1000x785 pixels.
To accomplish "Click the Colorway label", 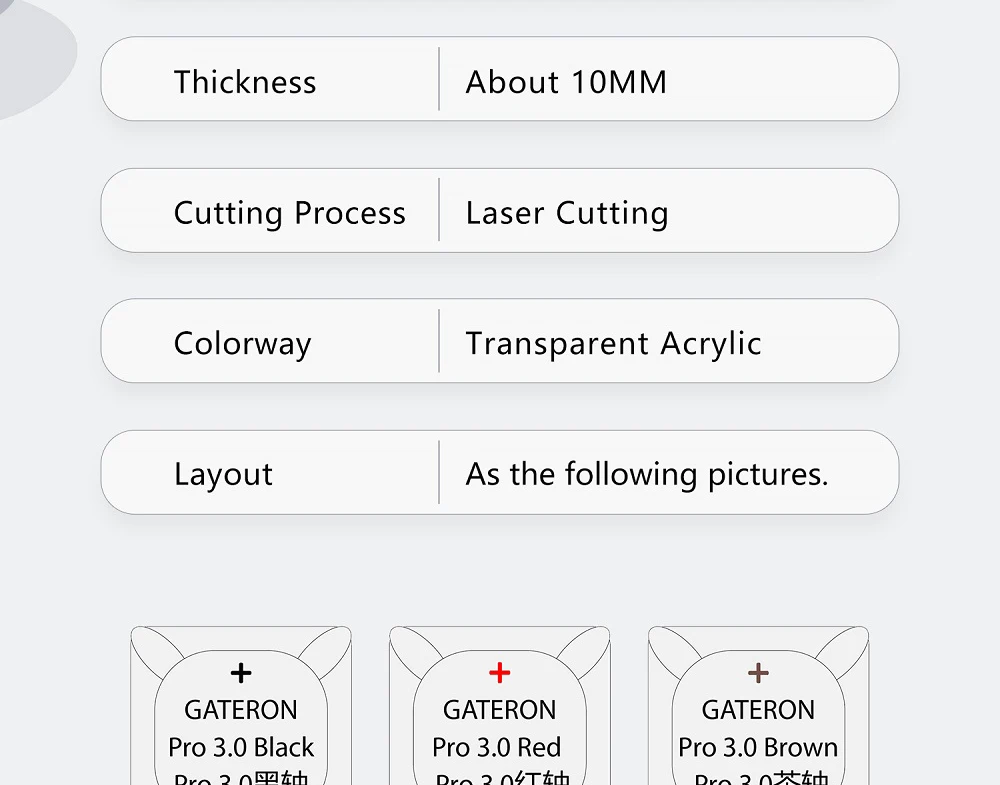I will click(243, 344).
